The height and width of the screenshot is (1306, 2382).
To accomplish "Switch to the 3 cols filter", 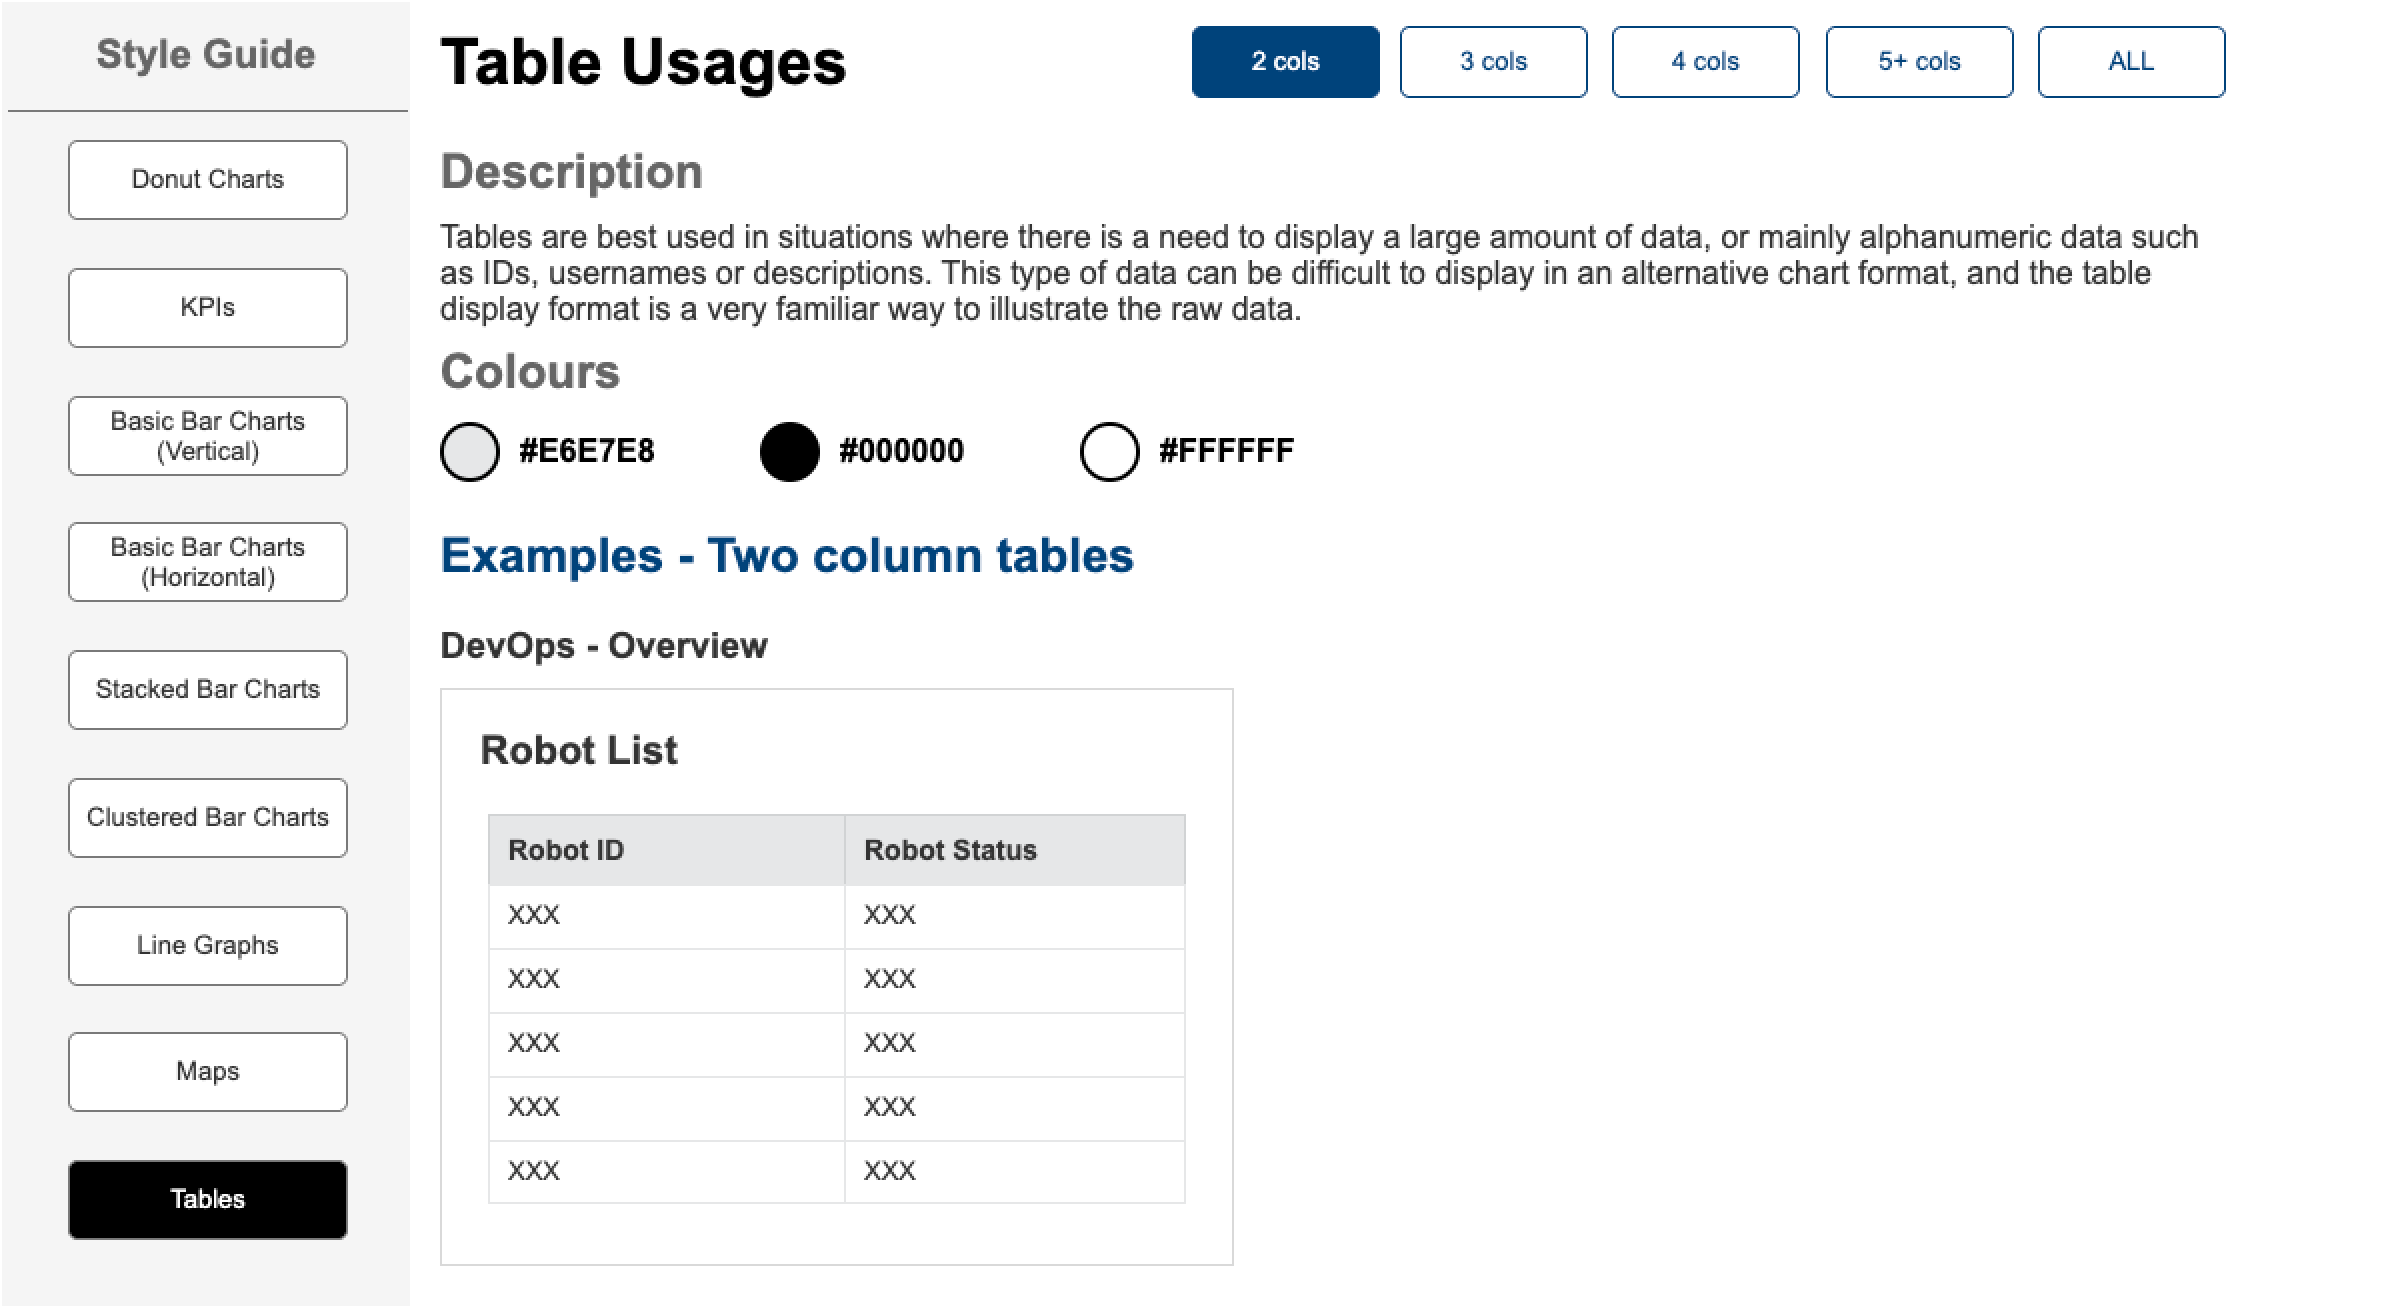I will [x=1494, y=62].
